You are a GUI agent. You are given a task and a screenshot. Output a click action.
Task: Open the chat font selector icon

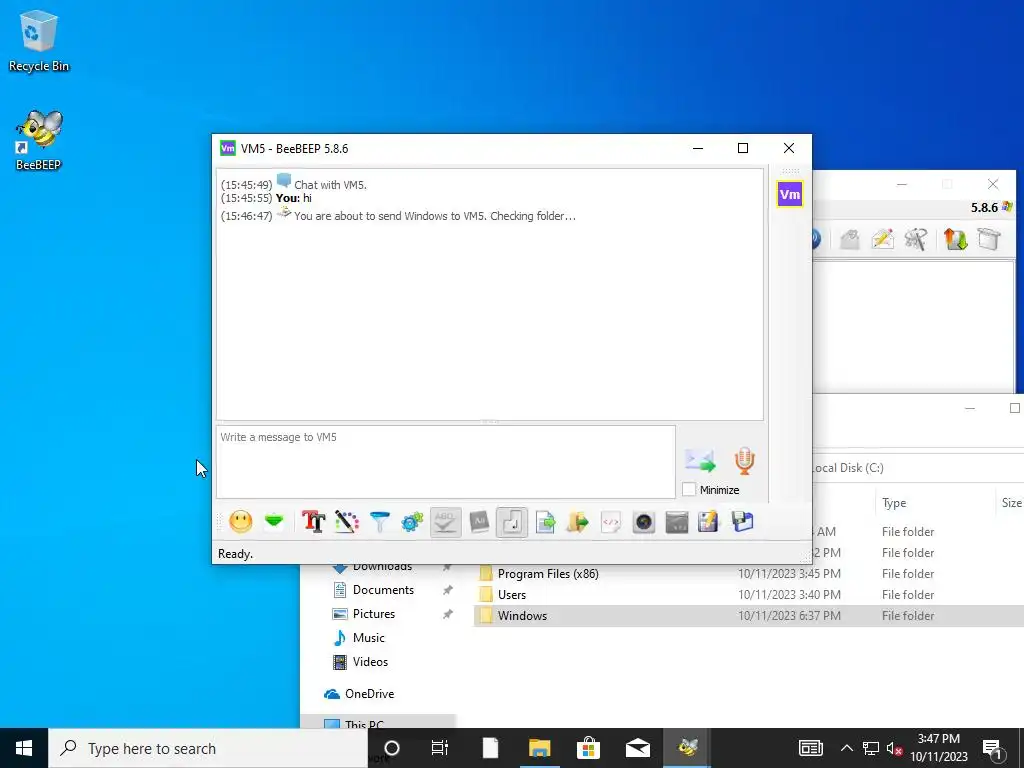pos(313,522)
